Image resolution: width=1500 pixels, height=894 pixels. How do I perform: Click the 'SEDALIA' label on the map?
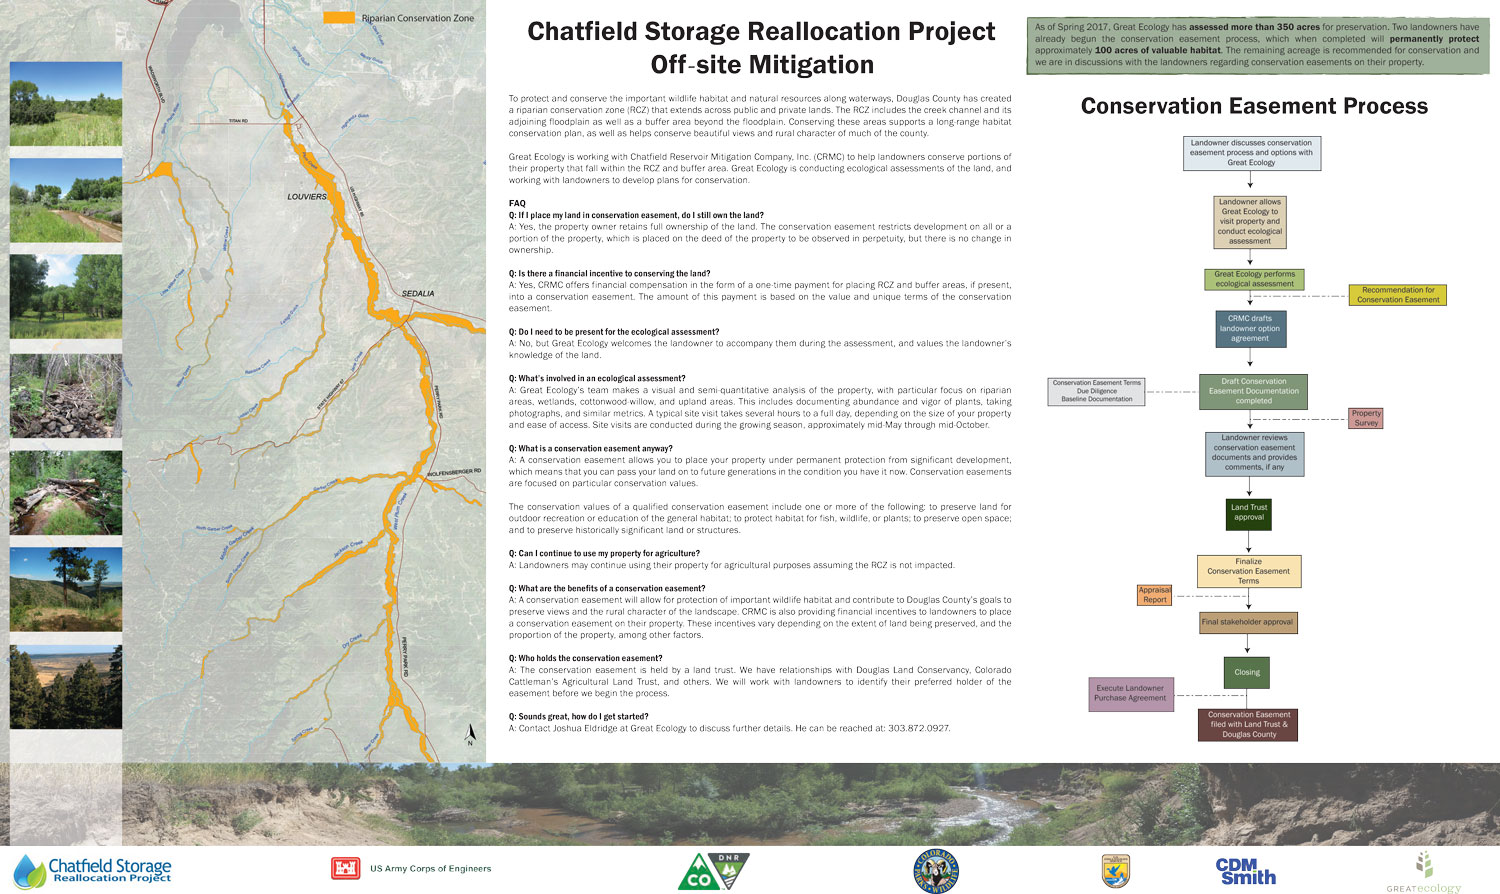pyautogui.click(x=418, y=293)
